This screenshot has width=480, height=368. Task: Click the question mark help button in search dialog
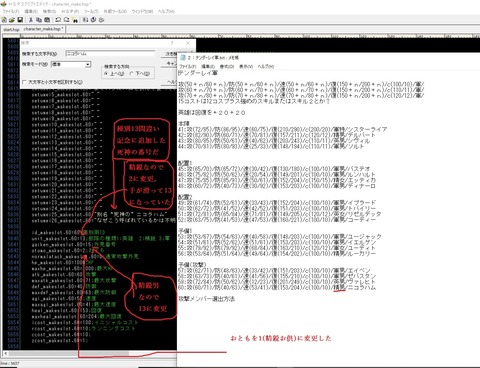[x=172, y=43]
